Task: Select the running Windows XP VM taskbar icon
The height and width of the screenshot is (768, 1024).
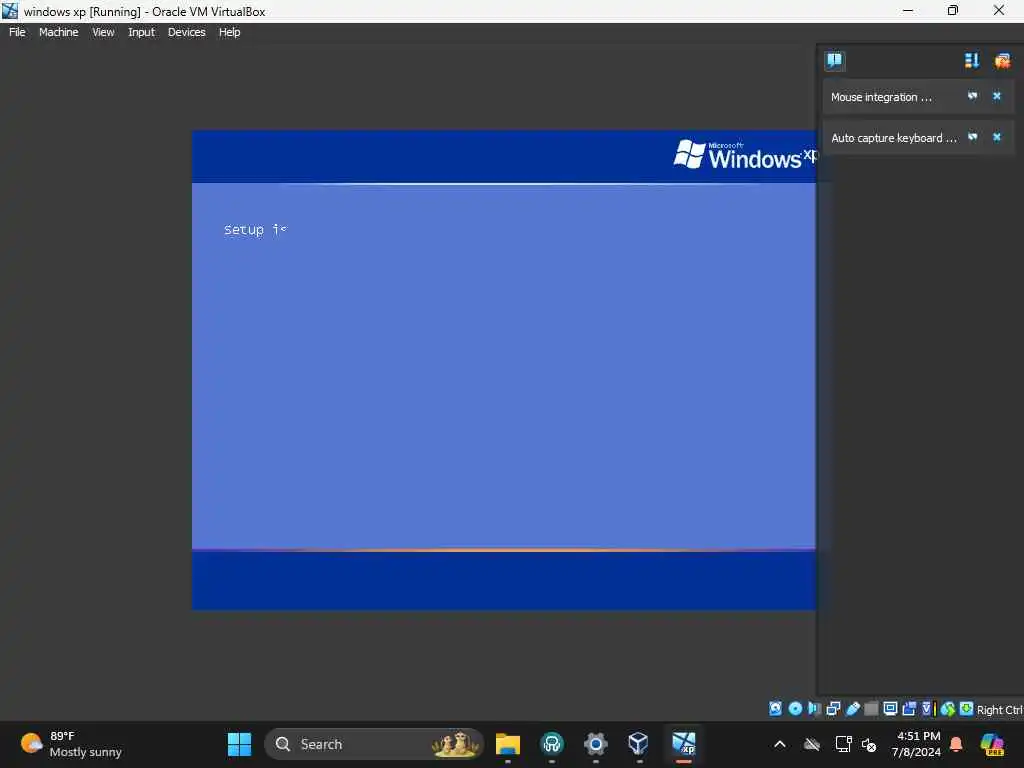Action: [684, 744]
